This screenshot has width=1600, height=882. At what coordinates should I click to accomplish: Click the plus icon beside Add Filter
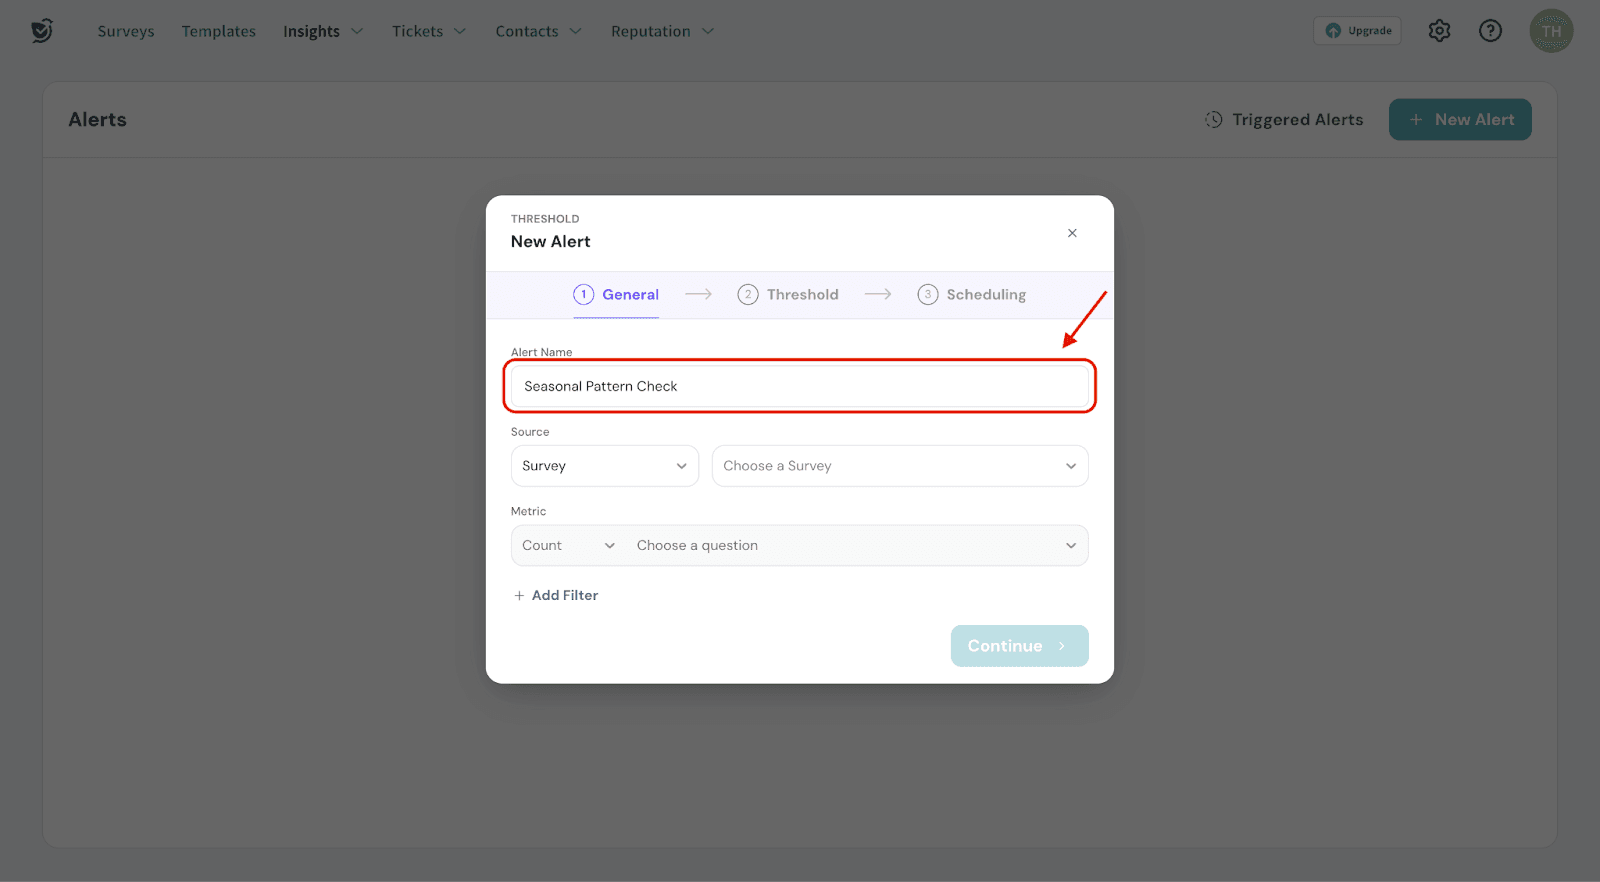tap(519, 596)
